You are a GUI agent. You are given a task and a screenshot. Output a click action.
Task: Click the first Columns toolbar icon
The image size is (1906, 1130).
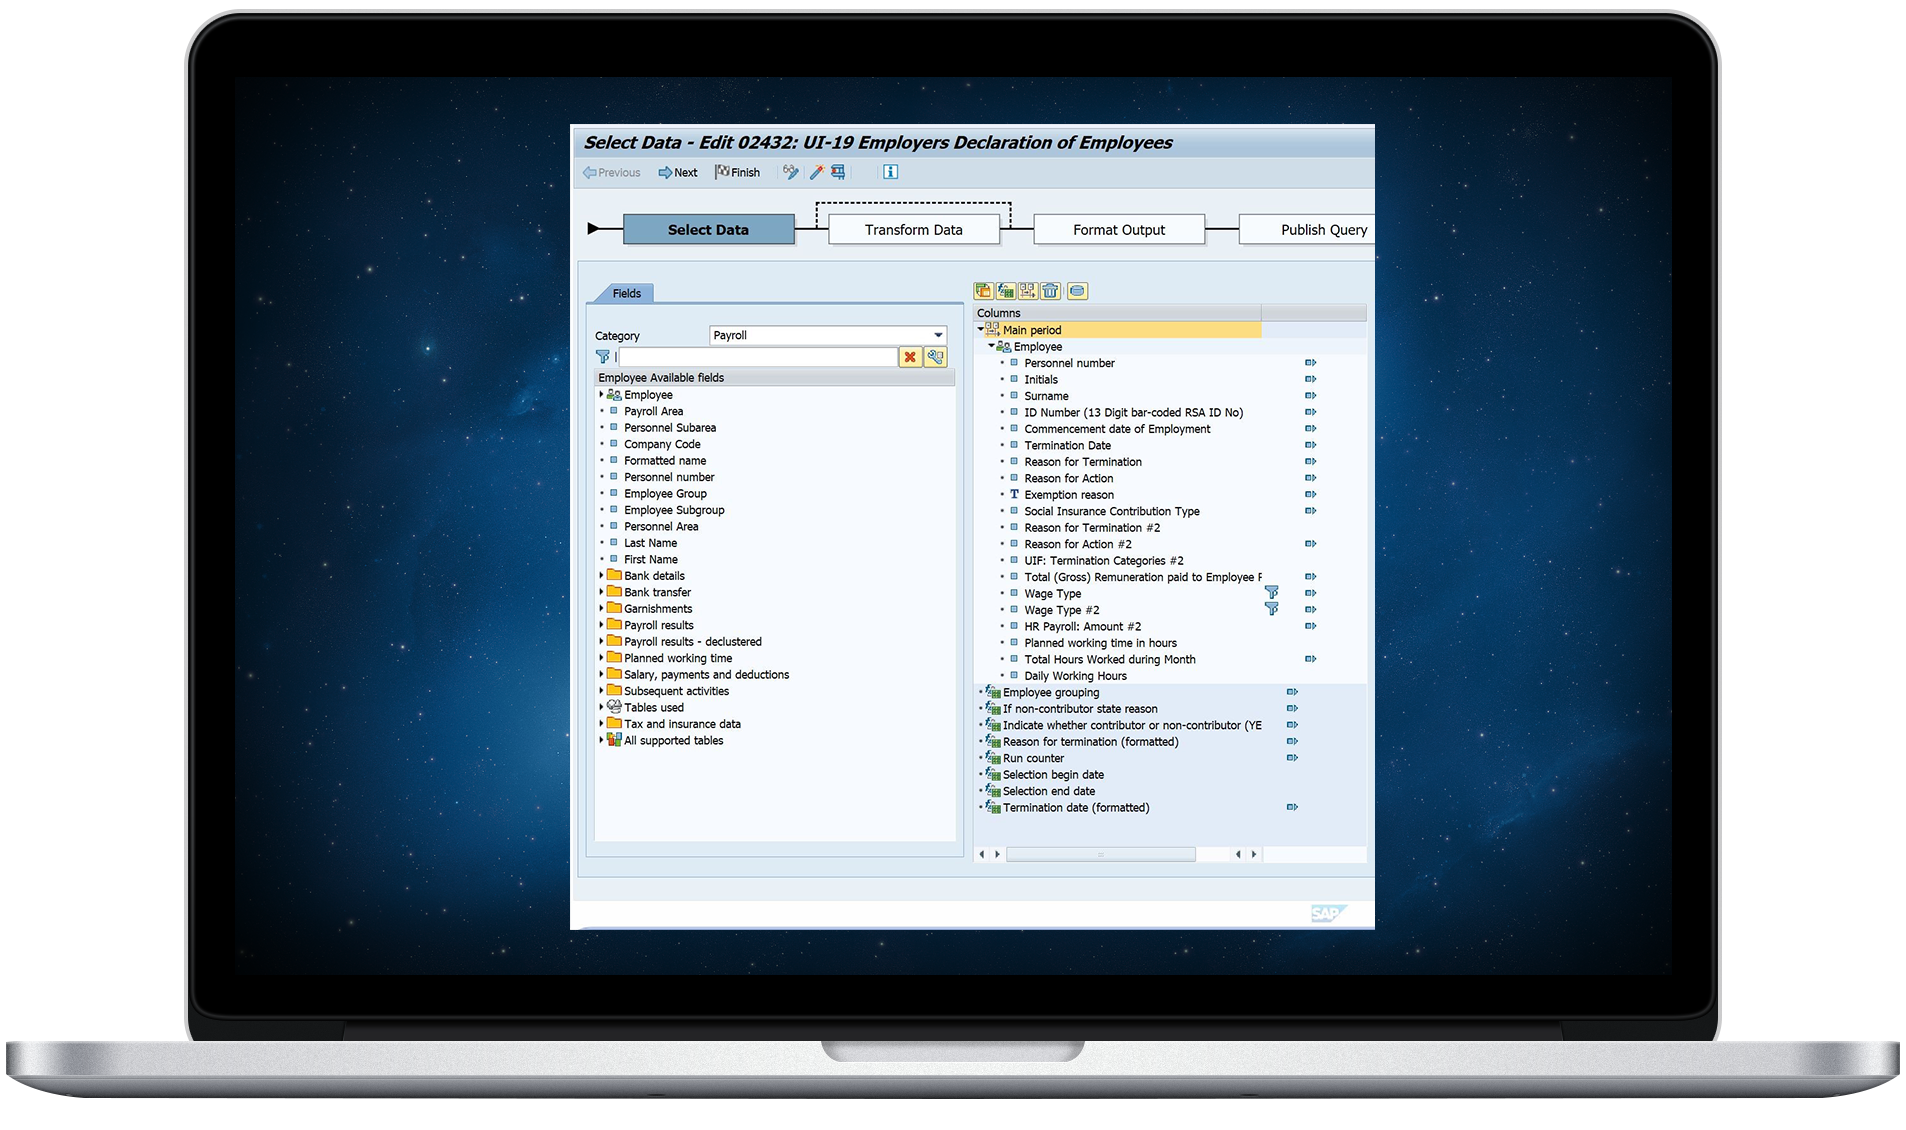[x=983, y=291]
